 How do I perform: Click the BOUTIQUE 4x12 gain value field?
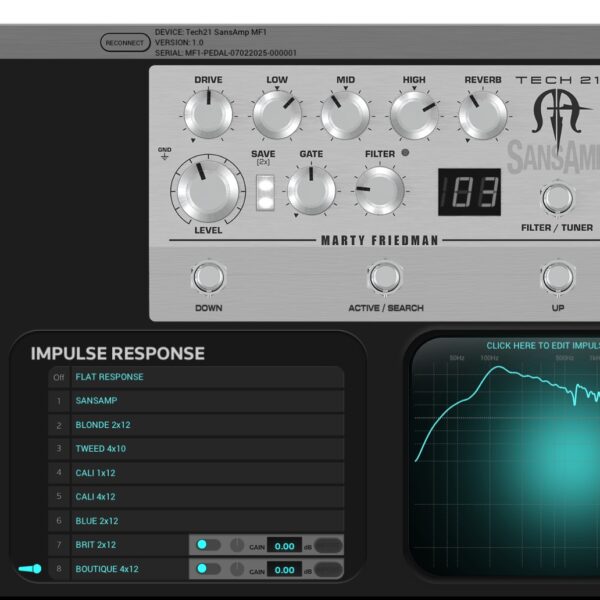(x=284, y=570)
